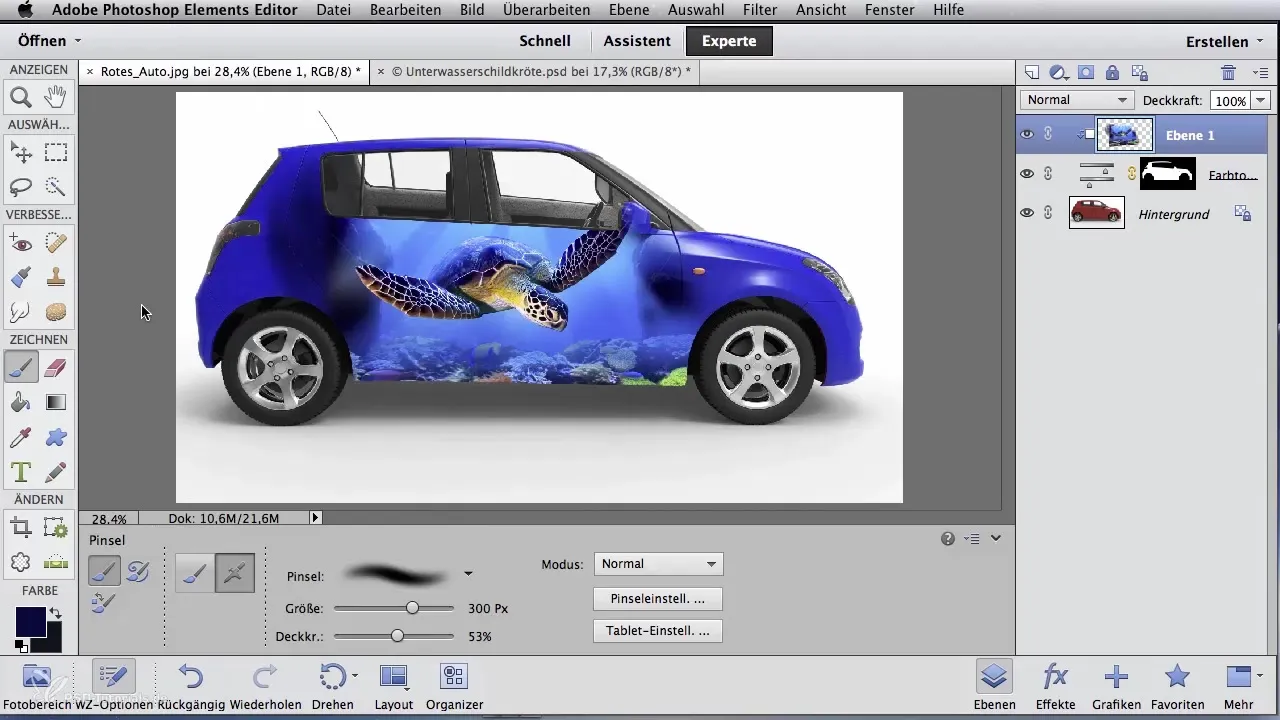The height and width of the screenshot is (720, 1280).
Task: Select the Sponge tool
Action: 56,312
